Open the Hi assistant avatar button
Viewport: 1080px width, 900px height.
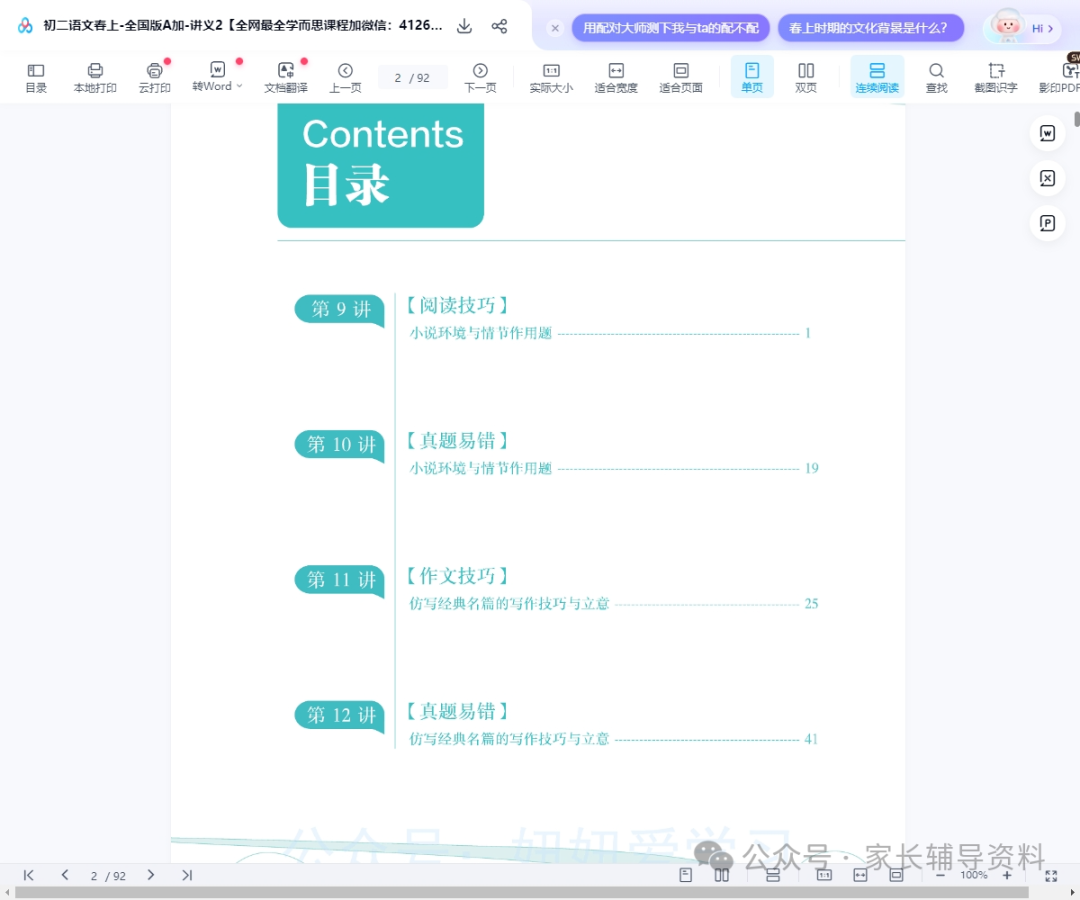pyautogui.click(x=1022, y=28)
